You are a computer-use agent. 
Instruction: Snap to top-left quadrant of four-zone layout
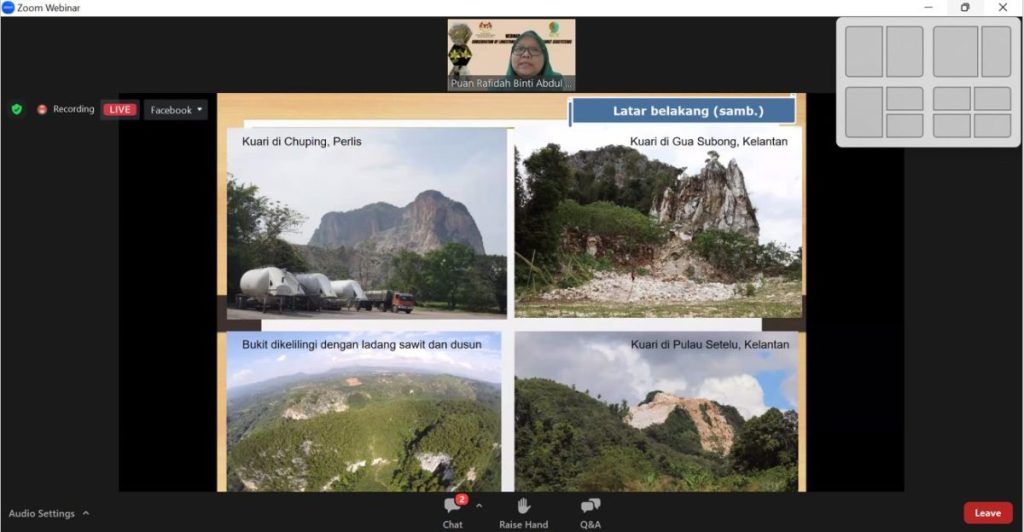[952, 99]
